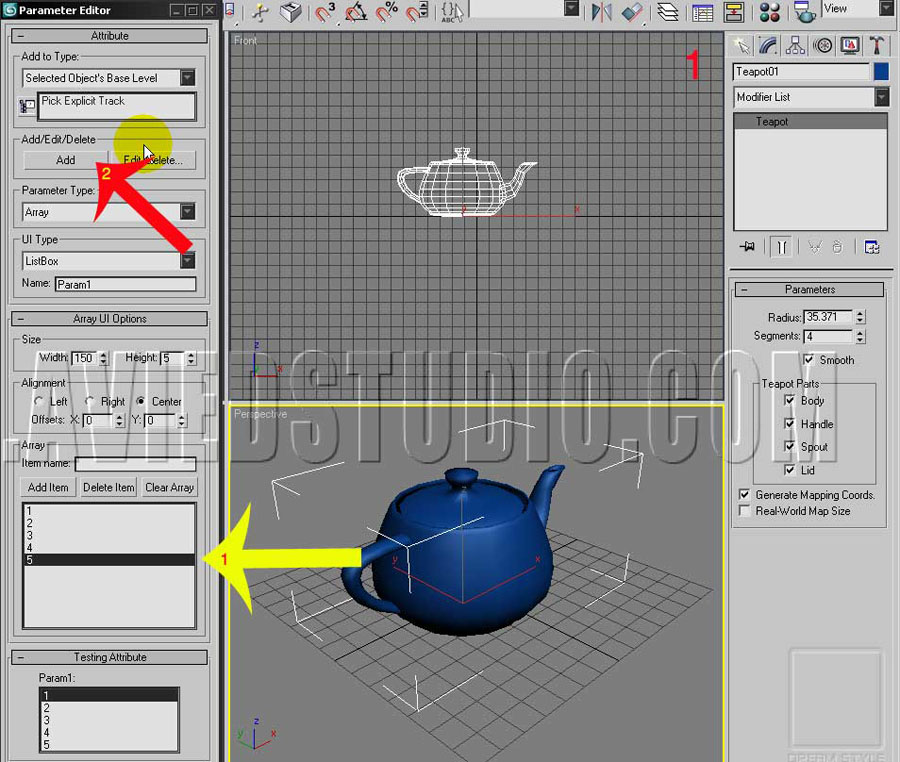
Task: Adjust the Width spinner arrows
Action: click(x=103, y=358)
